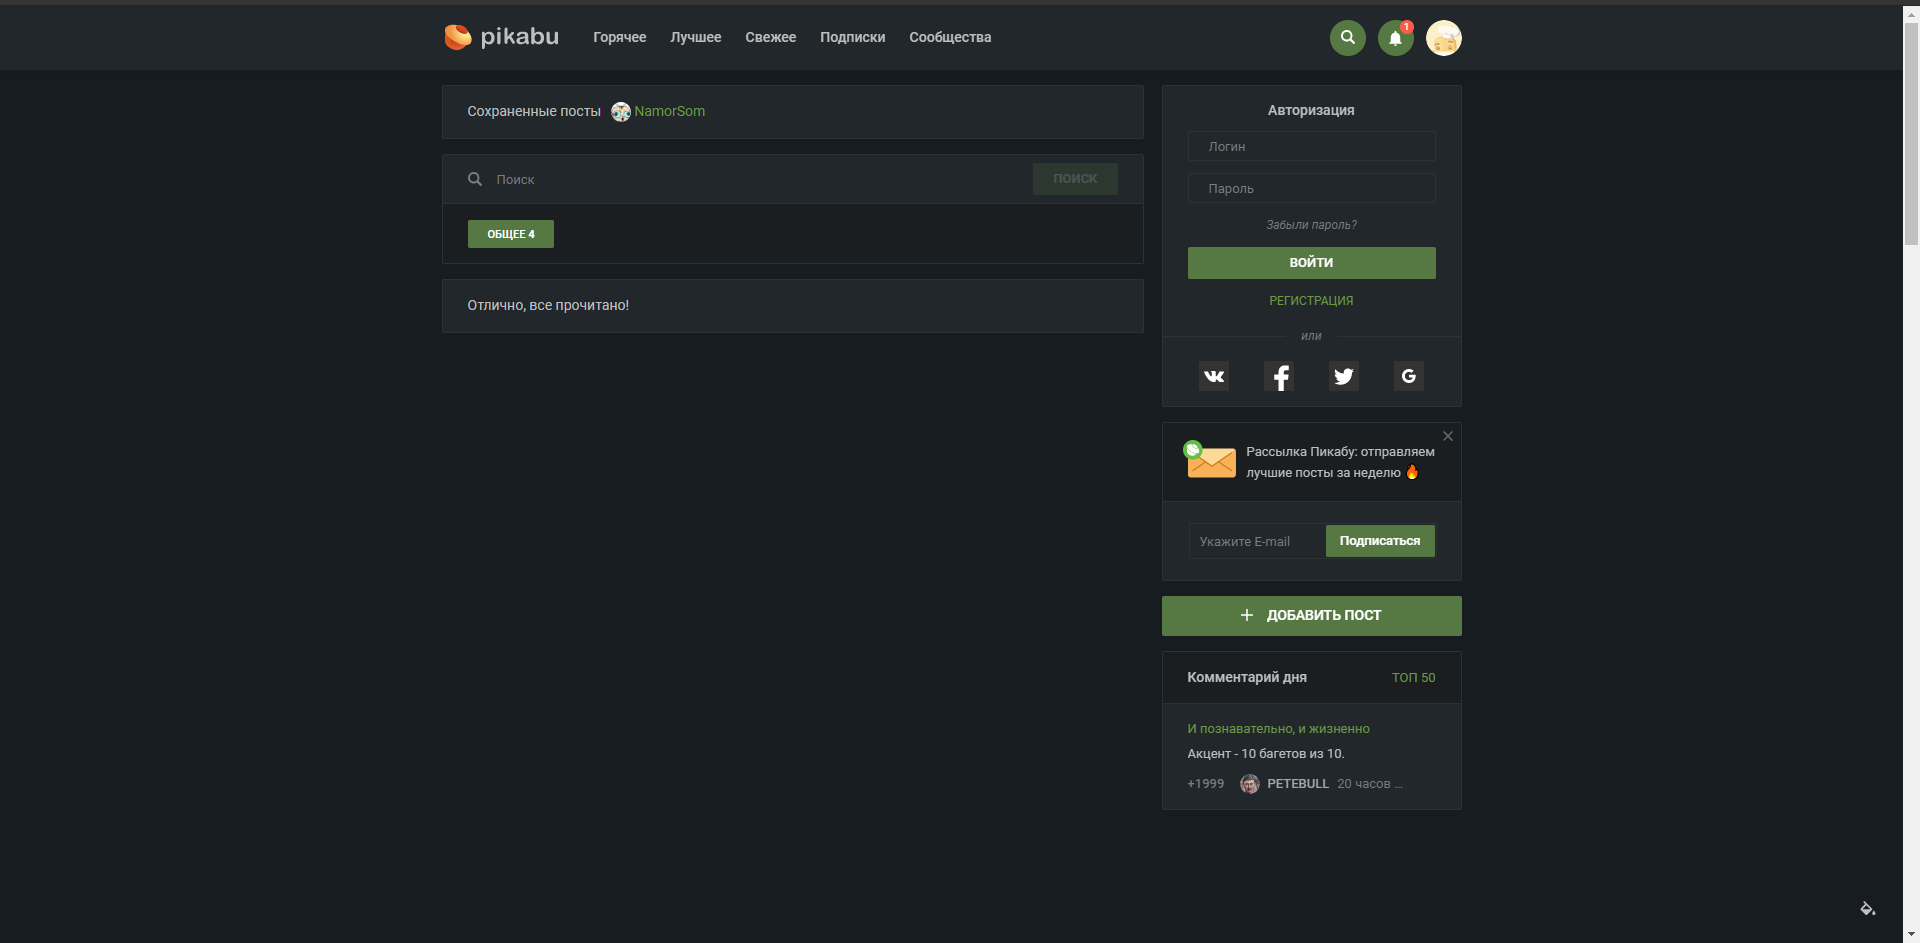Screen dimensions: 1920x943
Task: Open the PETEBULL username link
Action: click(1298, 784)
